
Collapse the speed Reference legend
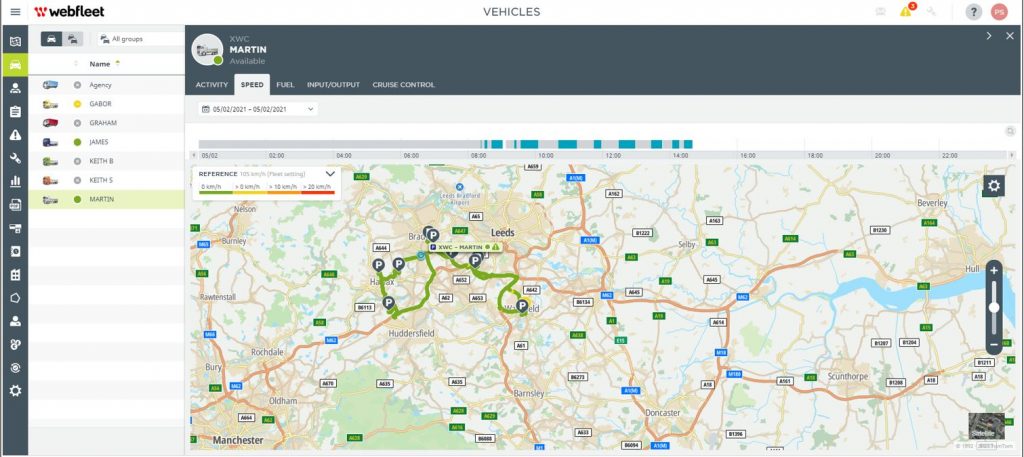pos(330,173)
